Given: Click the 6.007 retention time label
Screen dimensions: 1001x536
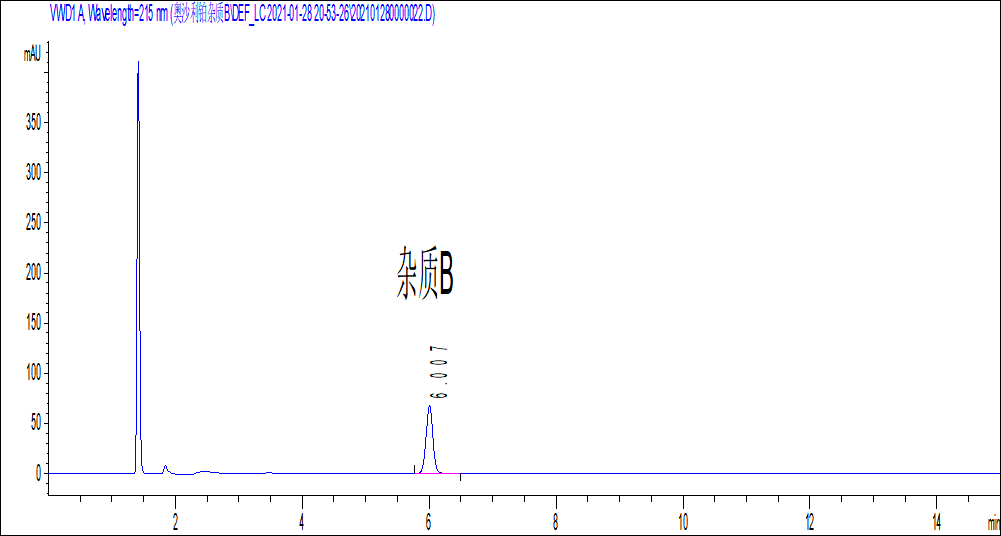Looking at the screenshot, I should 438,372.
